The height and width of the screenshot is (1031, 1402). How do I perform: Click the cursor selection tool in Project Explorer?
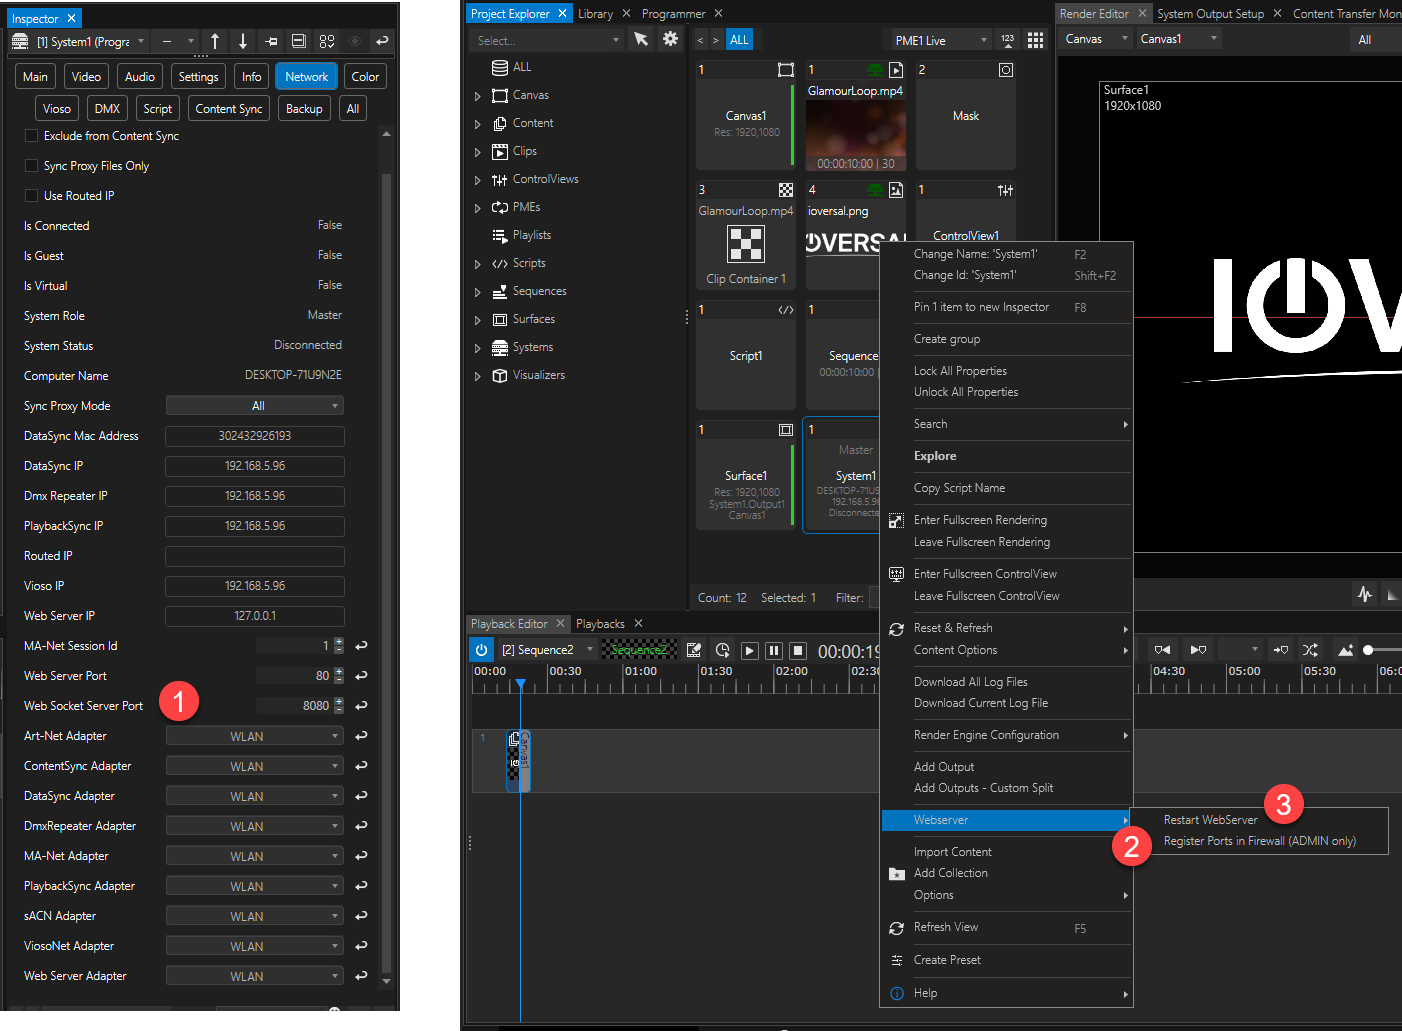click(641, 39)
